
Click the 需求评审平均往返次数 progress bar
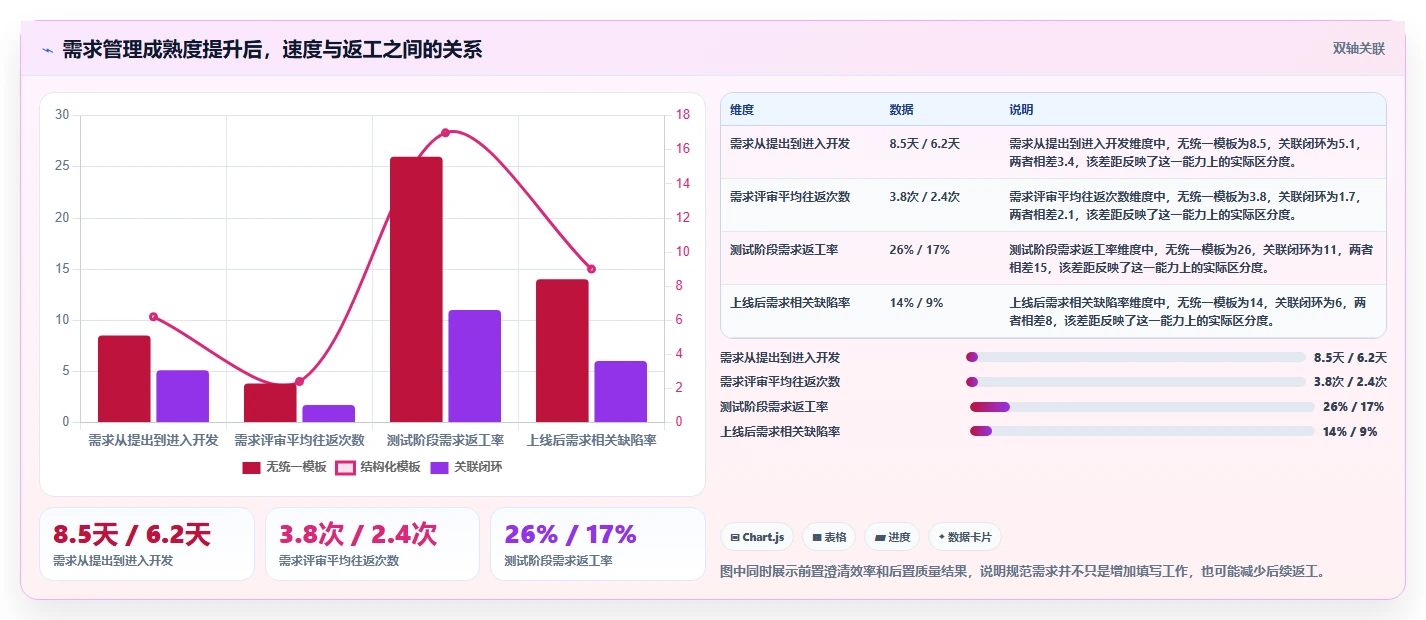pos(1136,381)
